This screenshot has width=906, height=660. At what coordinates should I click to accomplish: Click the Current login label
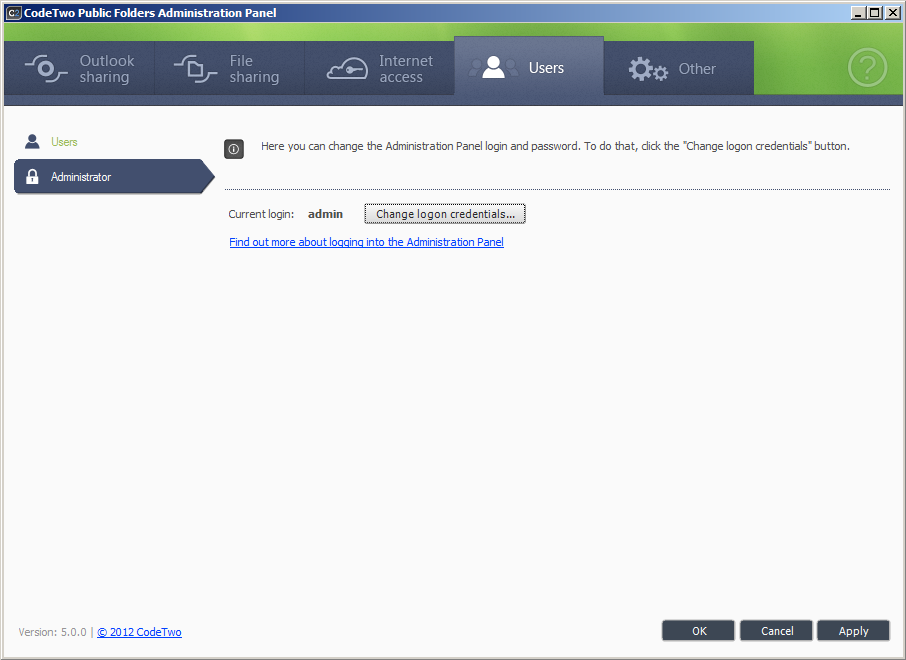point(261,214)
